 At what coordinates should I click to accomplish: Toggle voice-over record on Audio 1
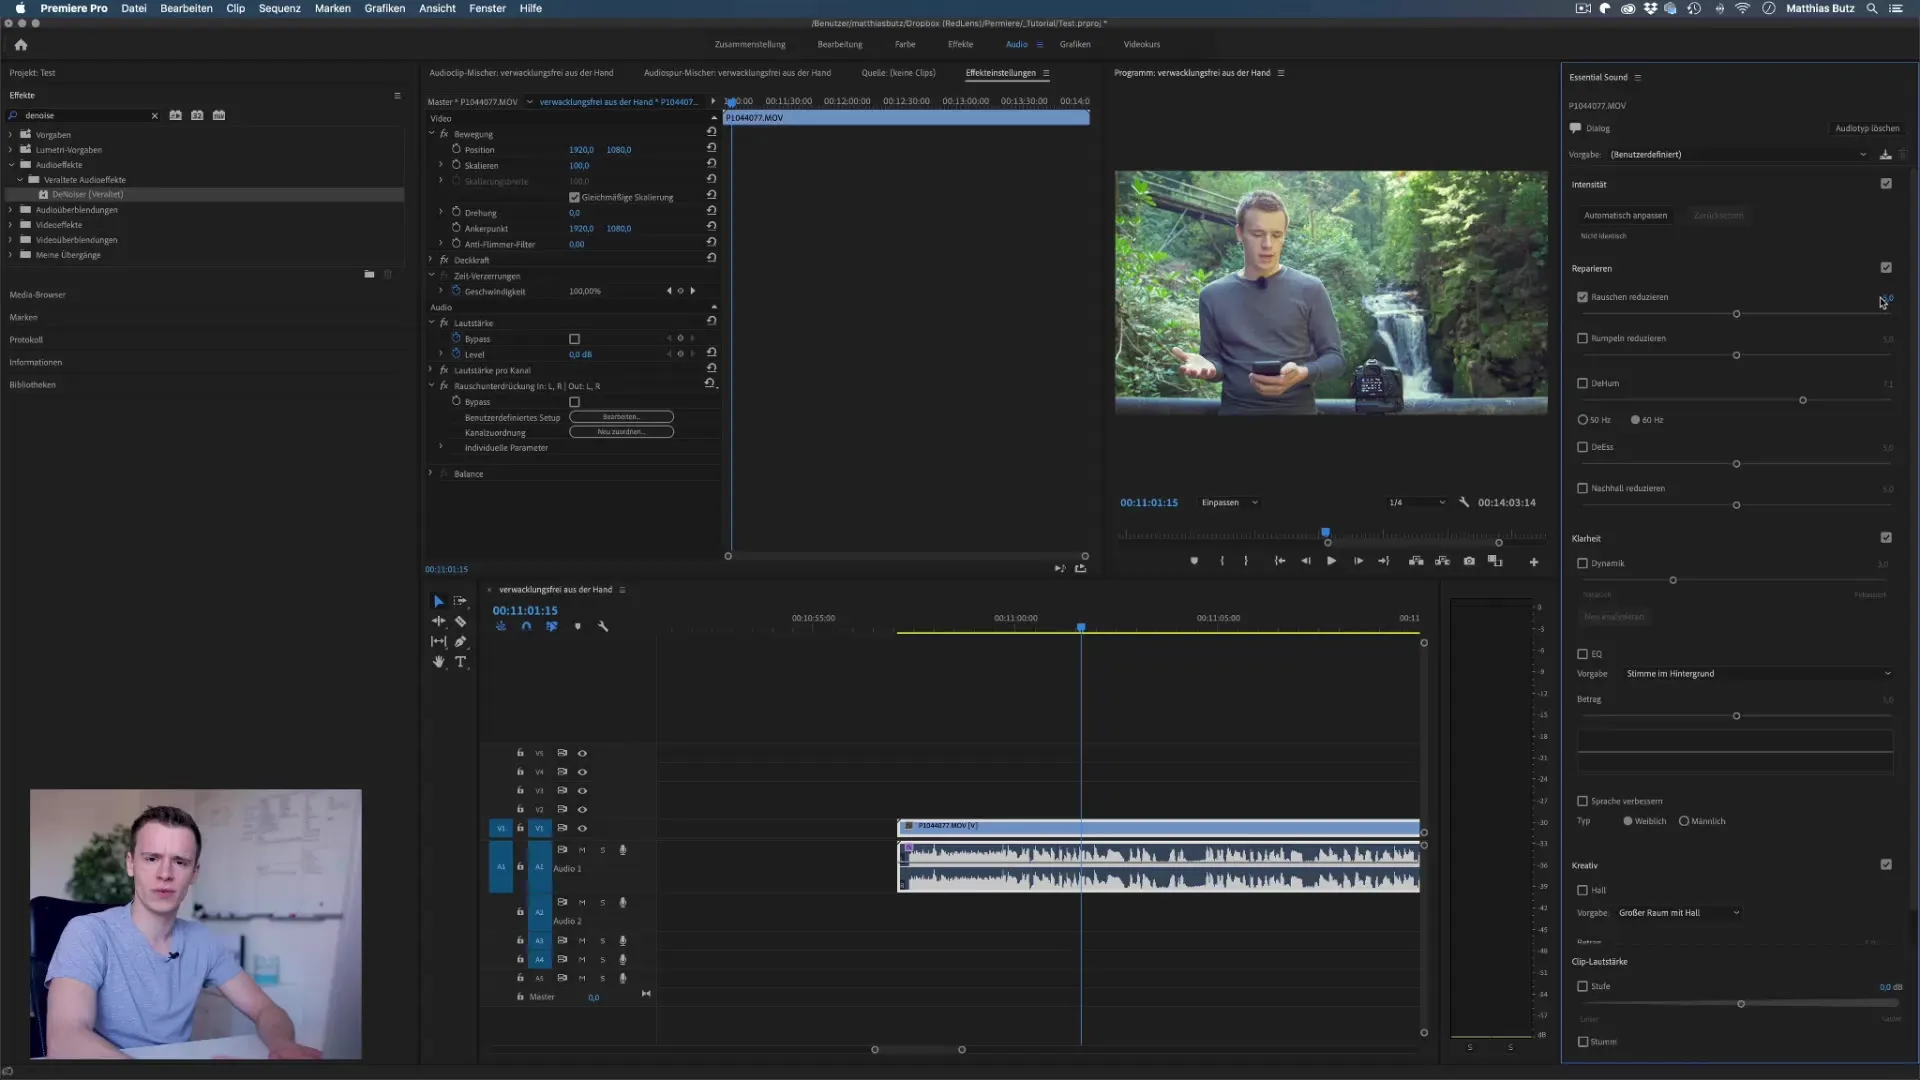(x=623, y=849)
